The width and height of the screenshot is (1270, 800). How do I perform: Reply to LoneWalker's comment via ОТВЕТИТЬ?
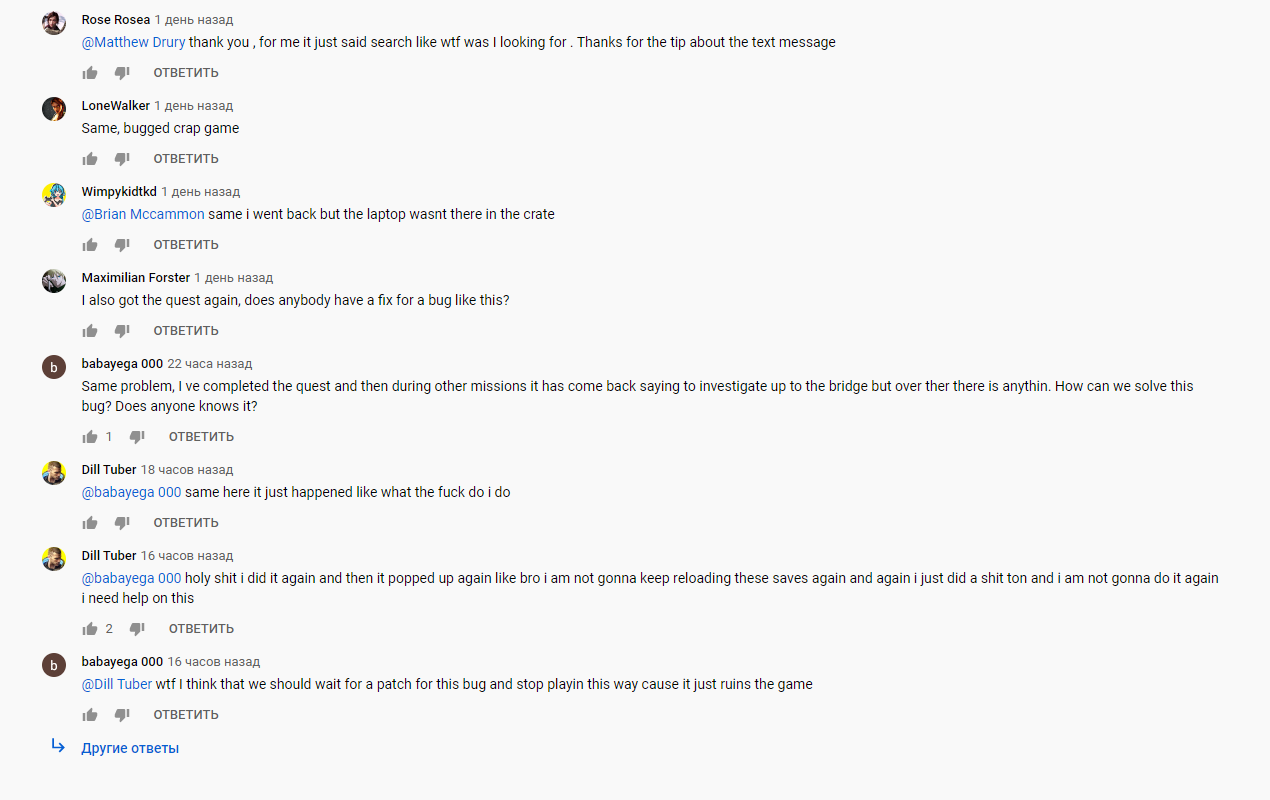point(186,159)
